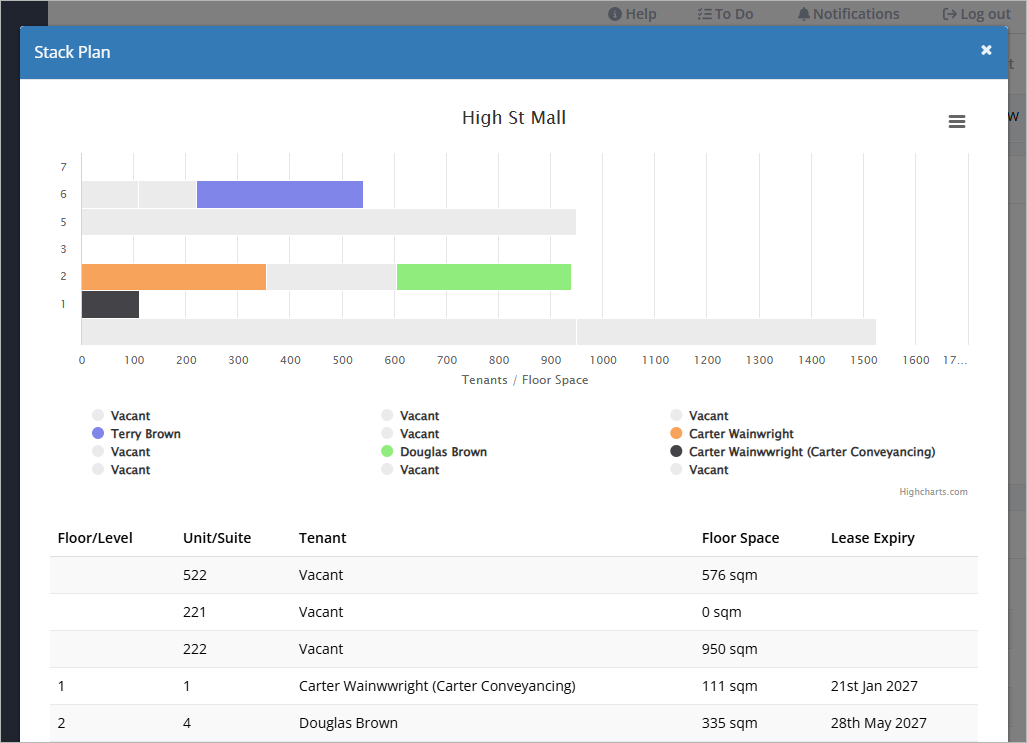Open the To Do checklist icon
1027x743 pixels.
(704, 14)
